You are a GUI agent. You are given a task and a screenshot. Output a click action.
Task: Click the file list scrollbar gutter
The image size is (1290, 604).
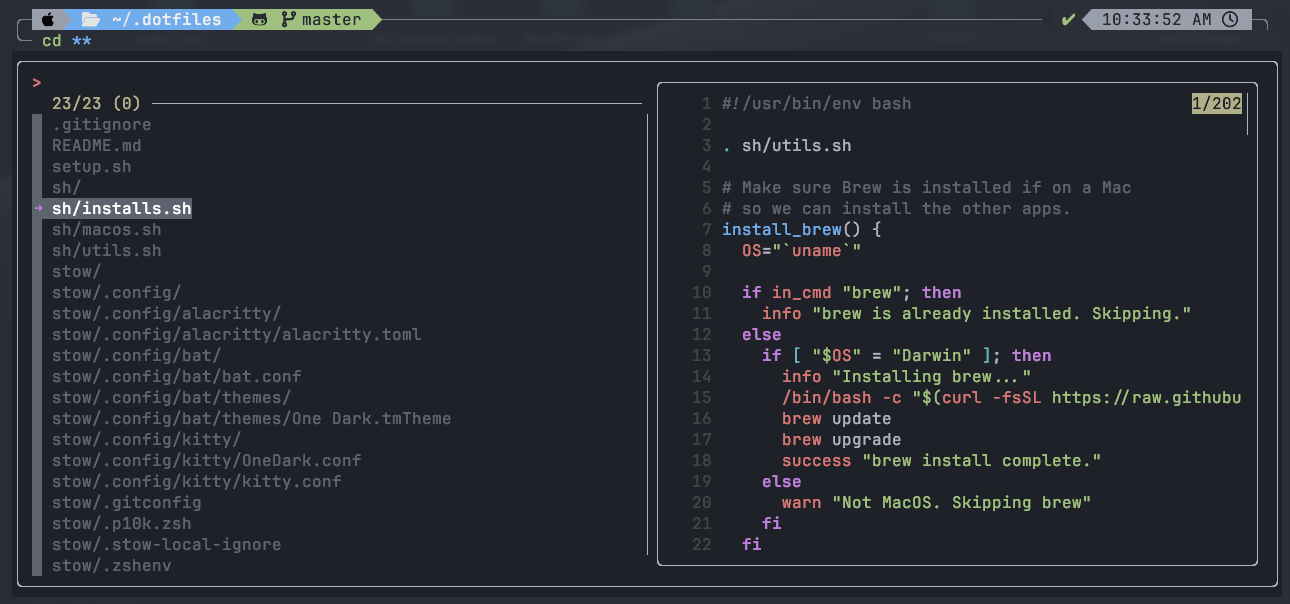(x=37, y=344)
